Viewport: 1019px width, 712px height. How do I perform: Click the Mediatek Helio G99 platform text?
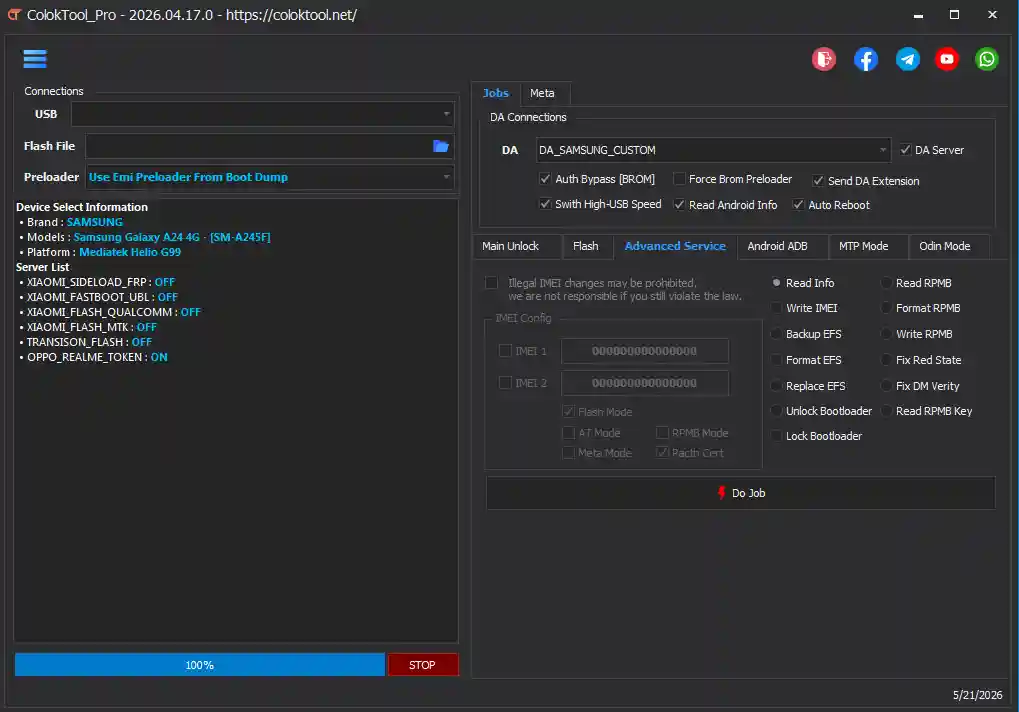point(130,252)
